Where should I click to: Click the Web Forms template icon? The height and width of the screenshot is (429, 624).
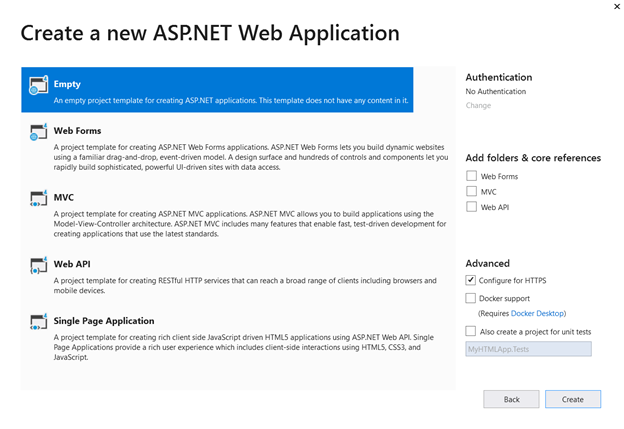(39, 132)
